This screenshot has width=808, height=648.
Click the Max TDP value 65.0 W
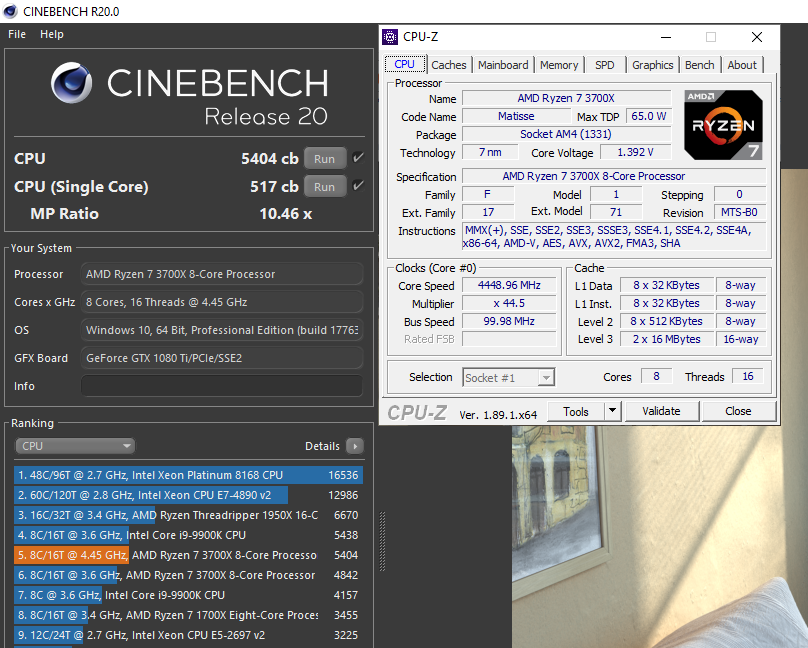point(649,116)
